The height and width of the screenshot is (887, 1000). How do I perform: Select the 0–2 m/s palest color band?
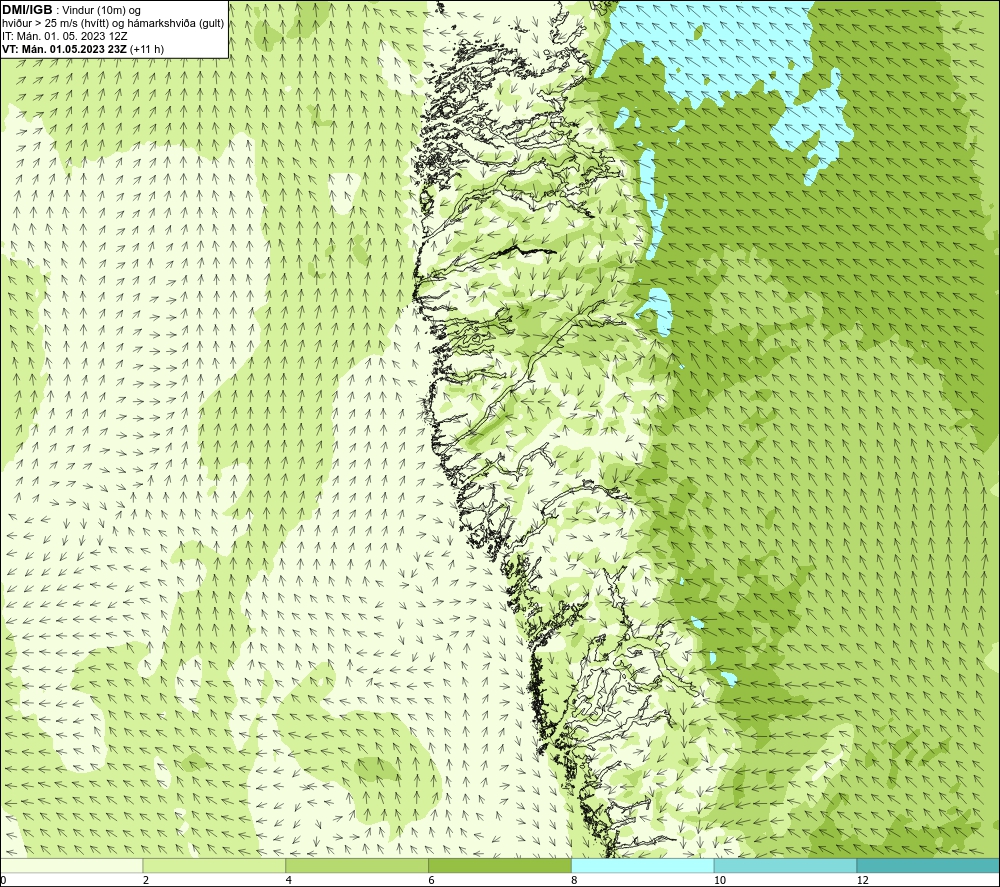tap(71, 865)
